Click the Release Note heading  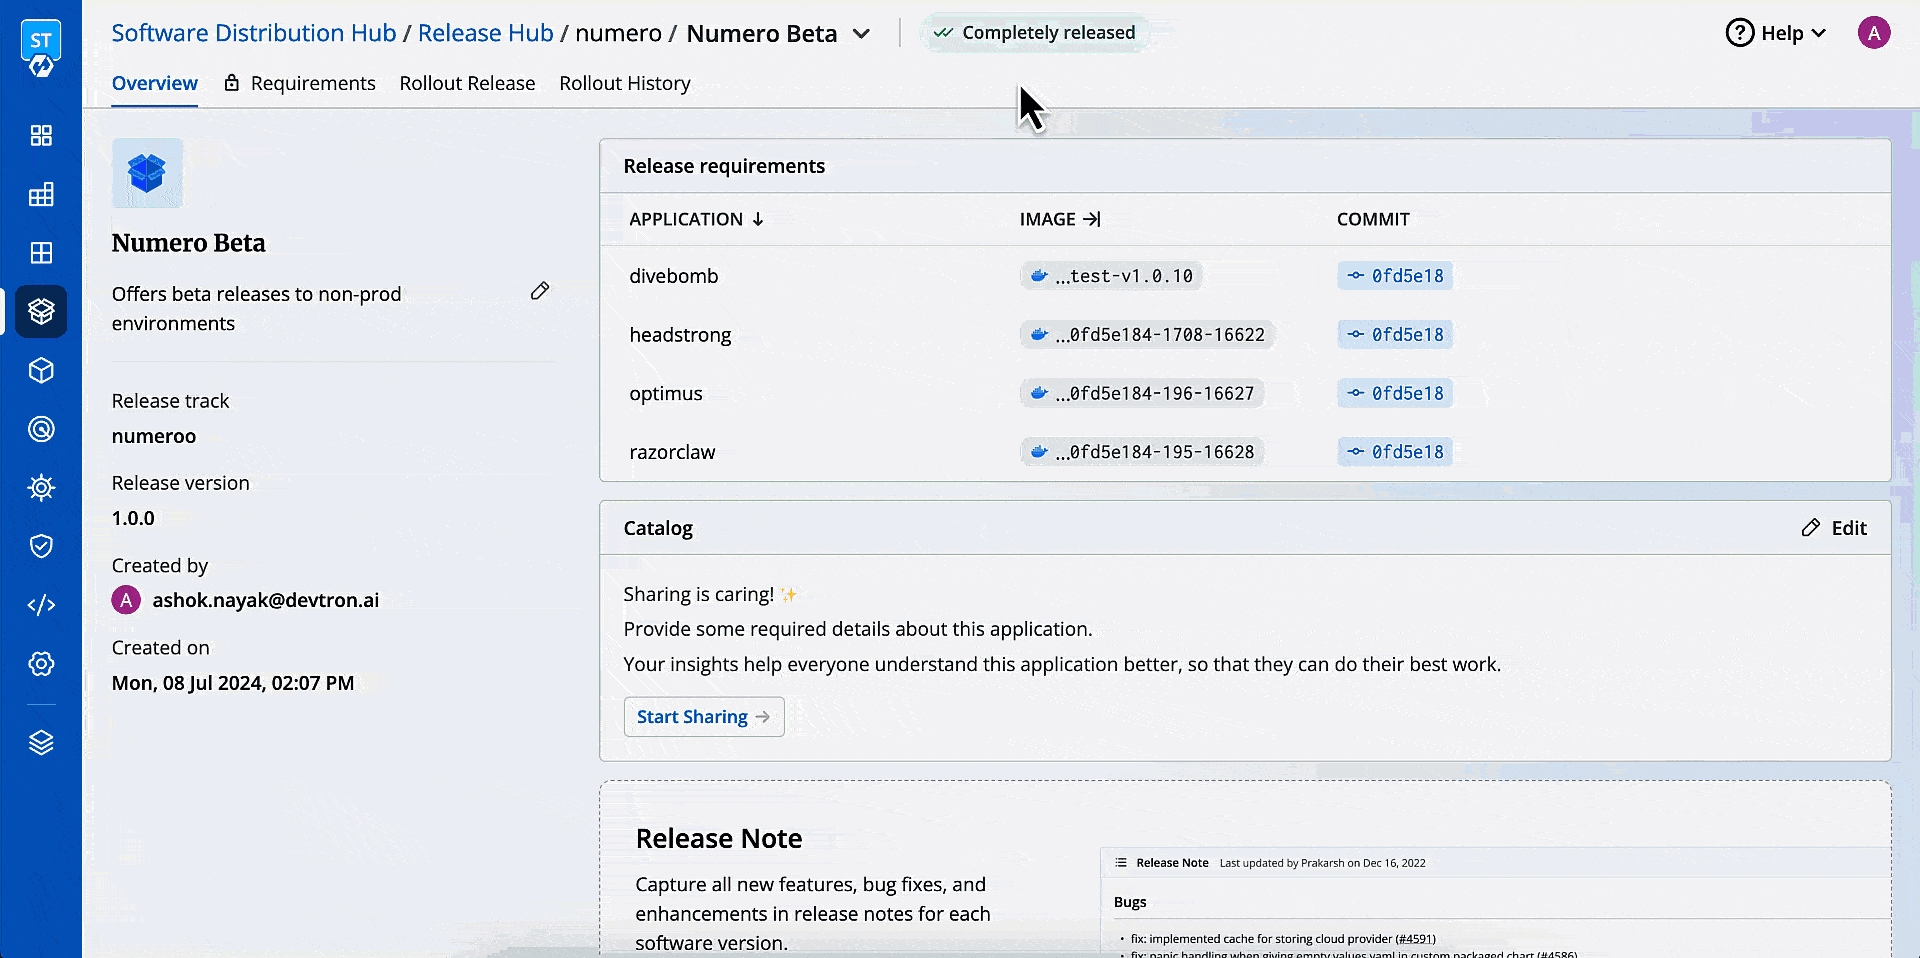point(719,838)
